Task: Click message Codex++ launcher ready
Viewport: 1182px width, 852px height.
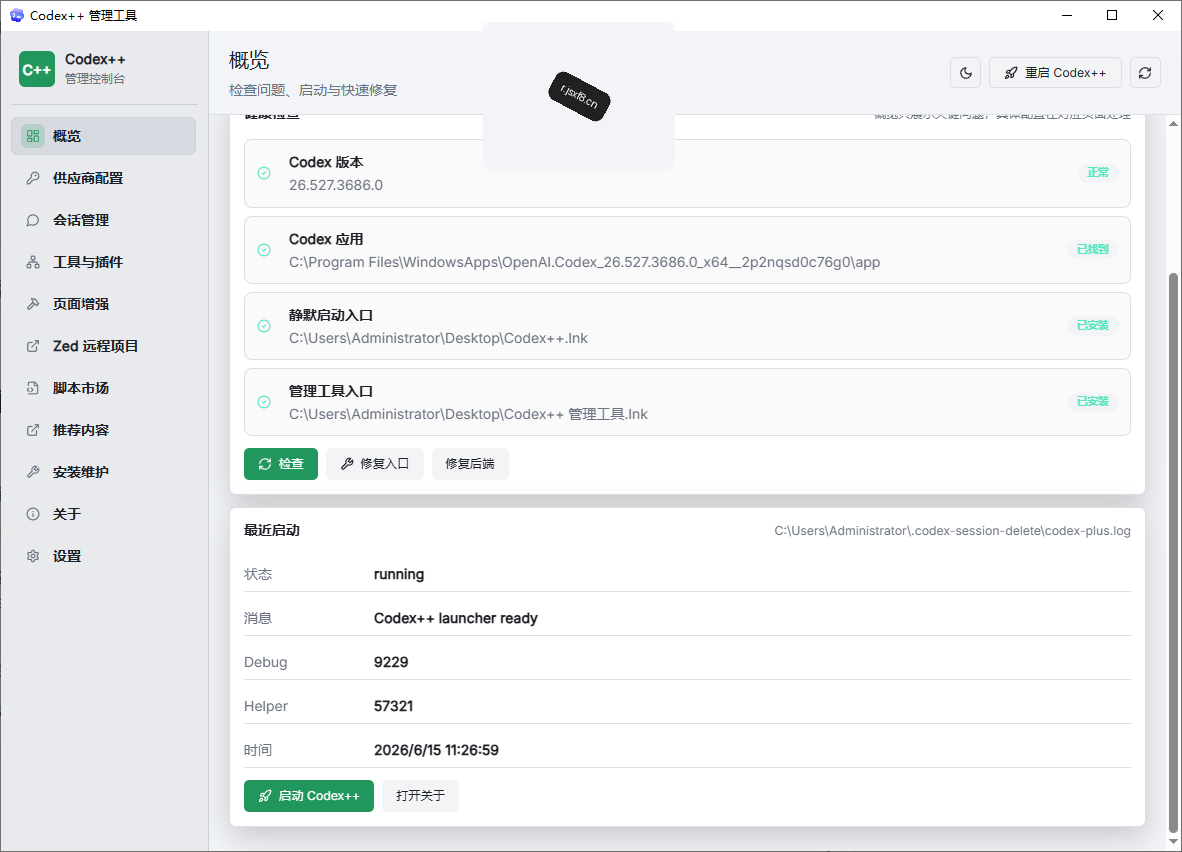Action: pos(455,618)
